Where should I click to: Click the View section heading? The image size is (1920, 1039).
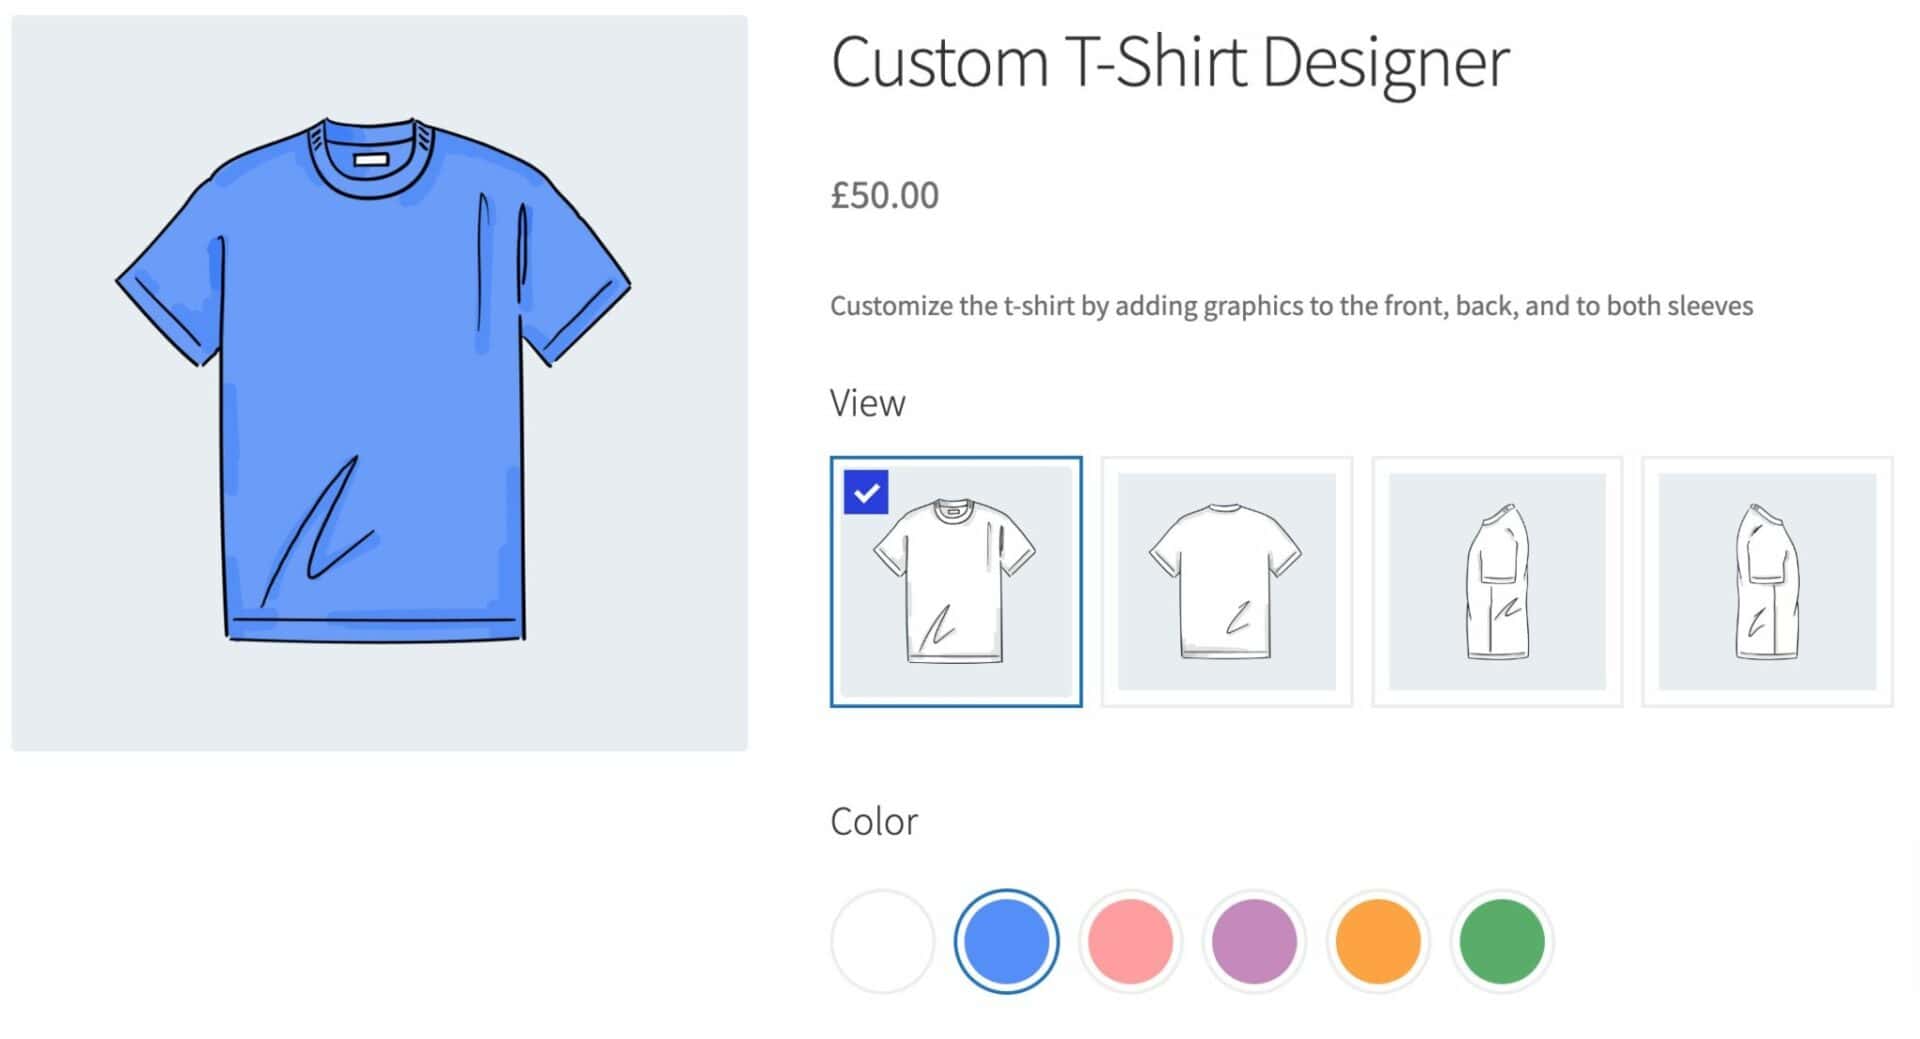point(867,403)
